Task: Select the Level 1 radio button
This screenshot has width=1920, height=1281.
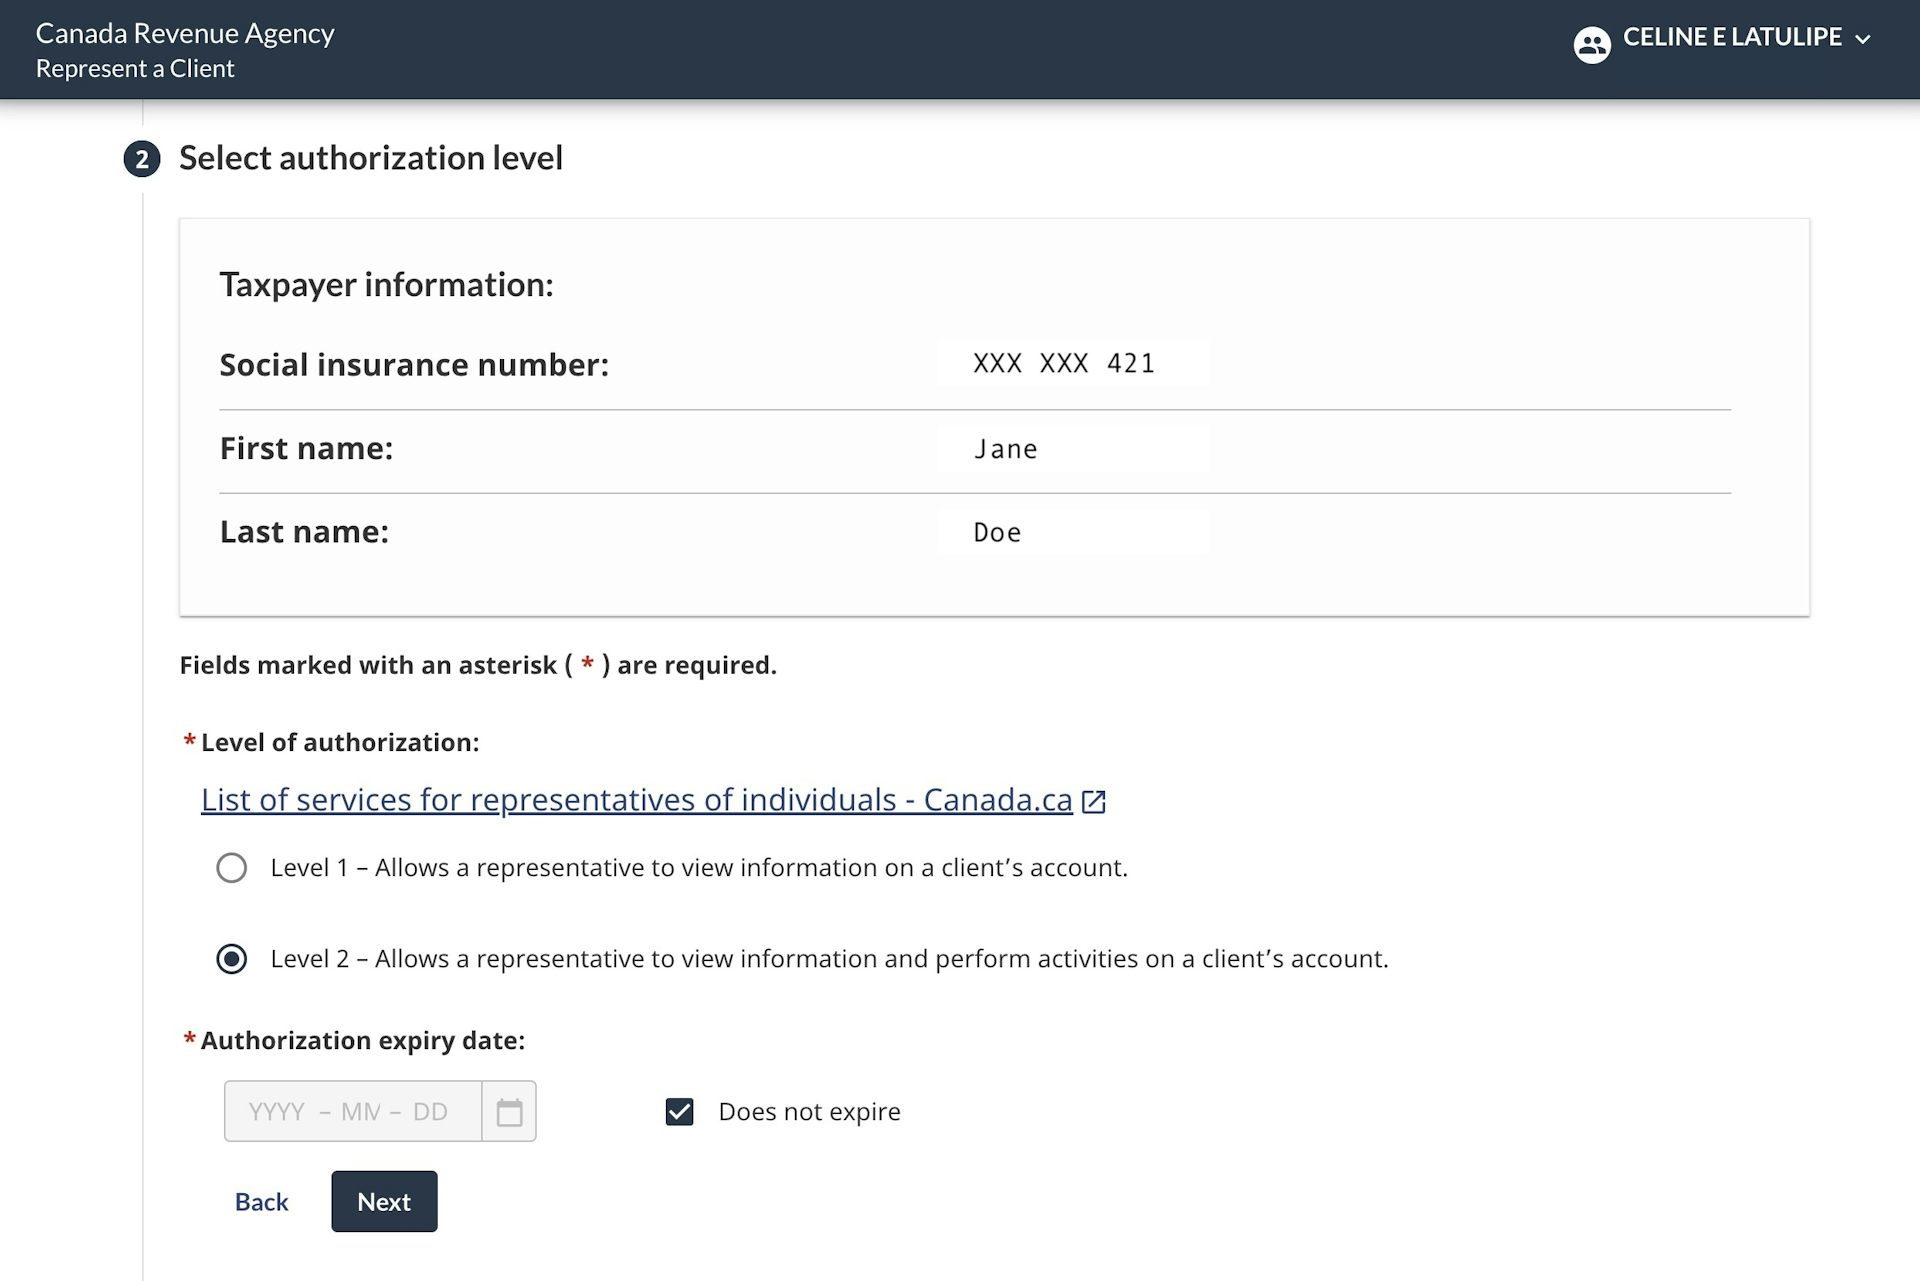Action: pyautogui.click(x=232, y=868)
